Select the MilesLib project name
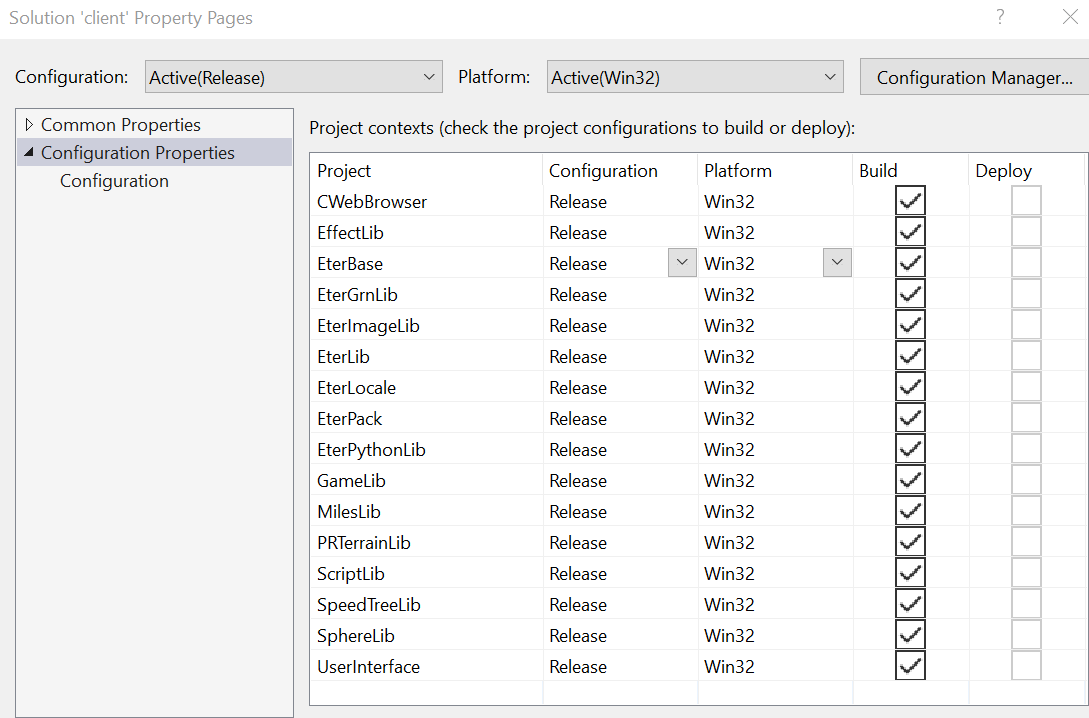 point(349,512)
